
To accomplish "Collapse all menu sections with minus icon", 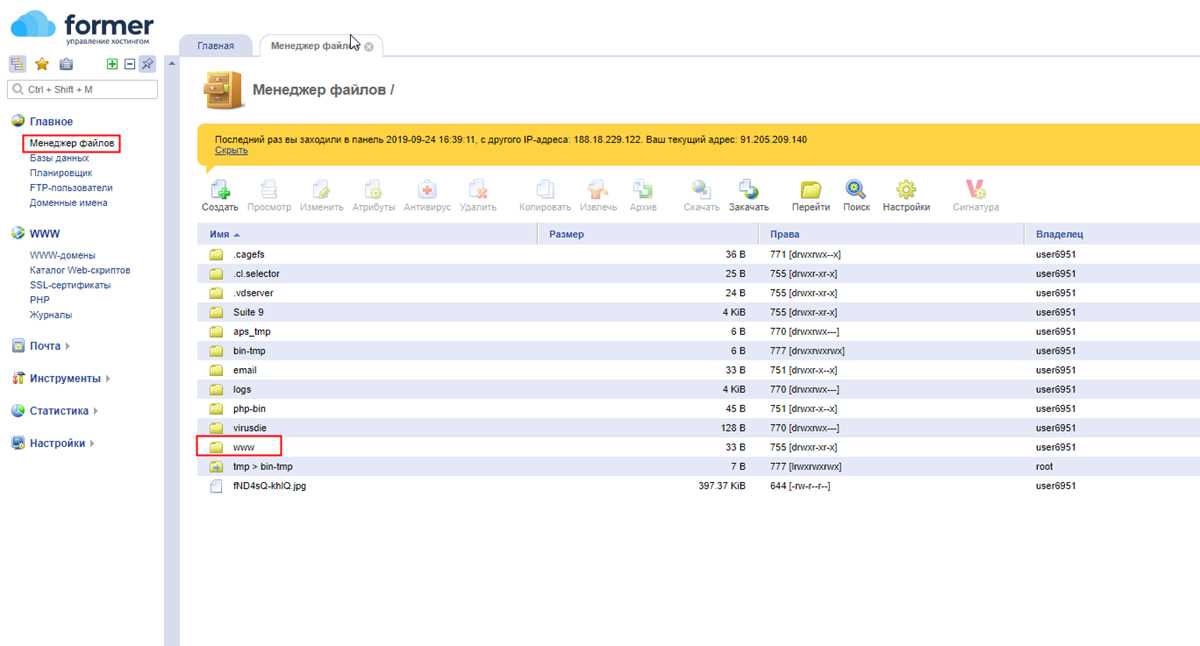I will 129,64.
